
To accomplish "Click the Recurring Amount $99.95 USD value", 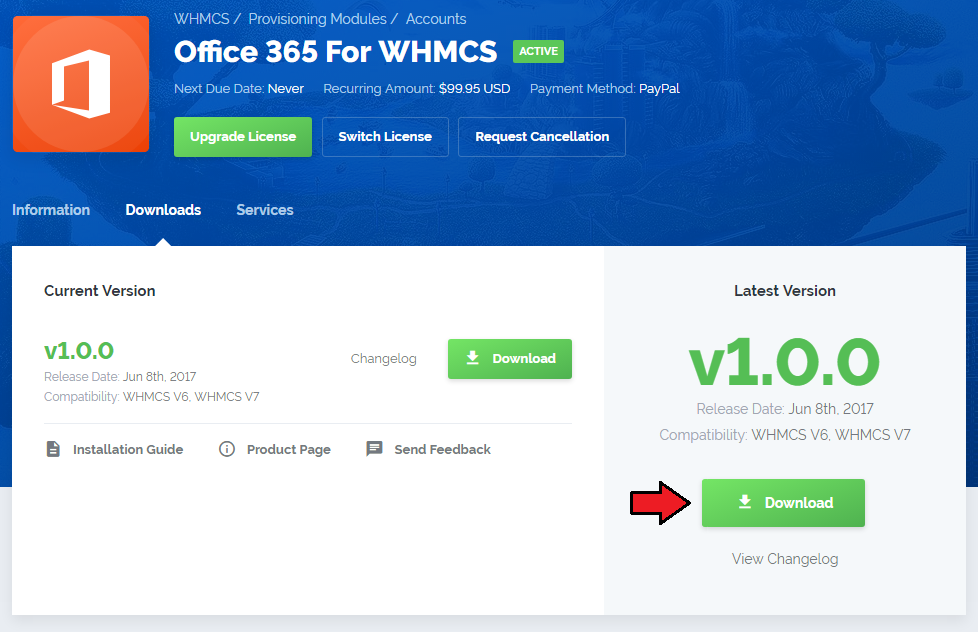I will pyautogui.click(x=475, y=89).
